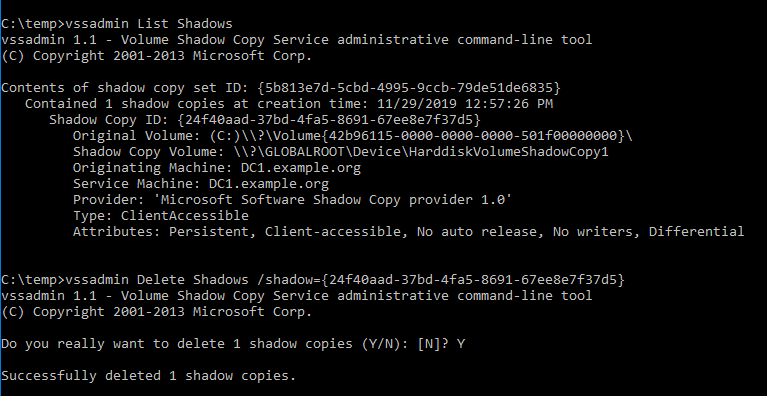Click the Provider name text line
Image resolution: width=767 pixels, height=396 pixels.
pyautogui.click(x=292, y=199)
